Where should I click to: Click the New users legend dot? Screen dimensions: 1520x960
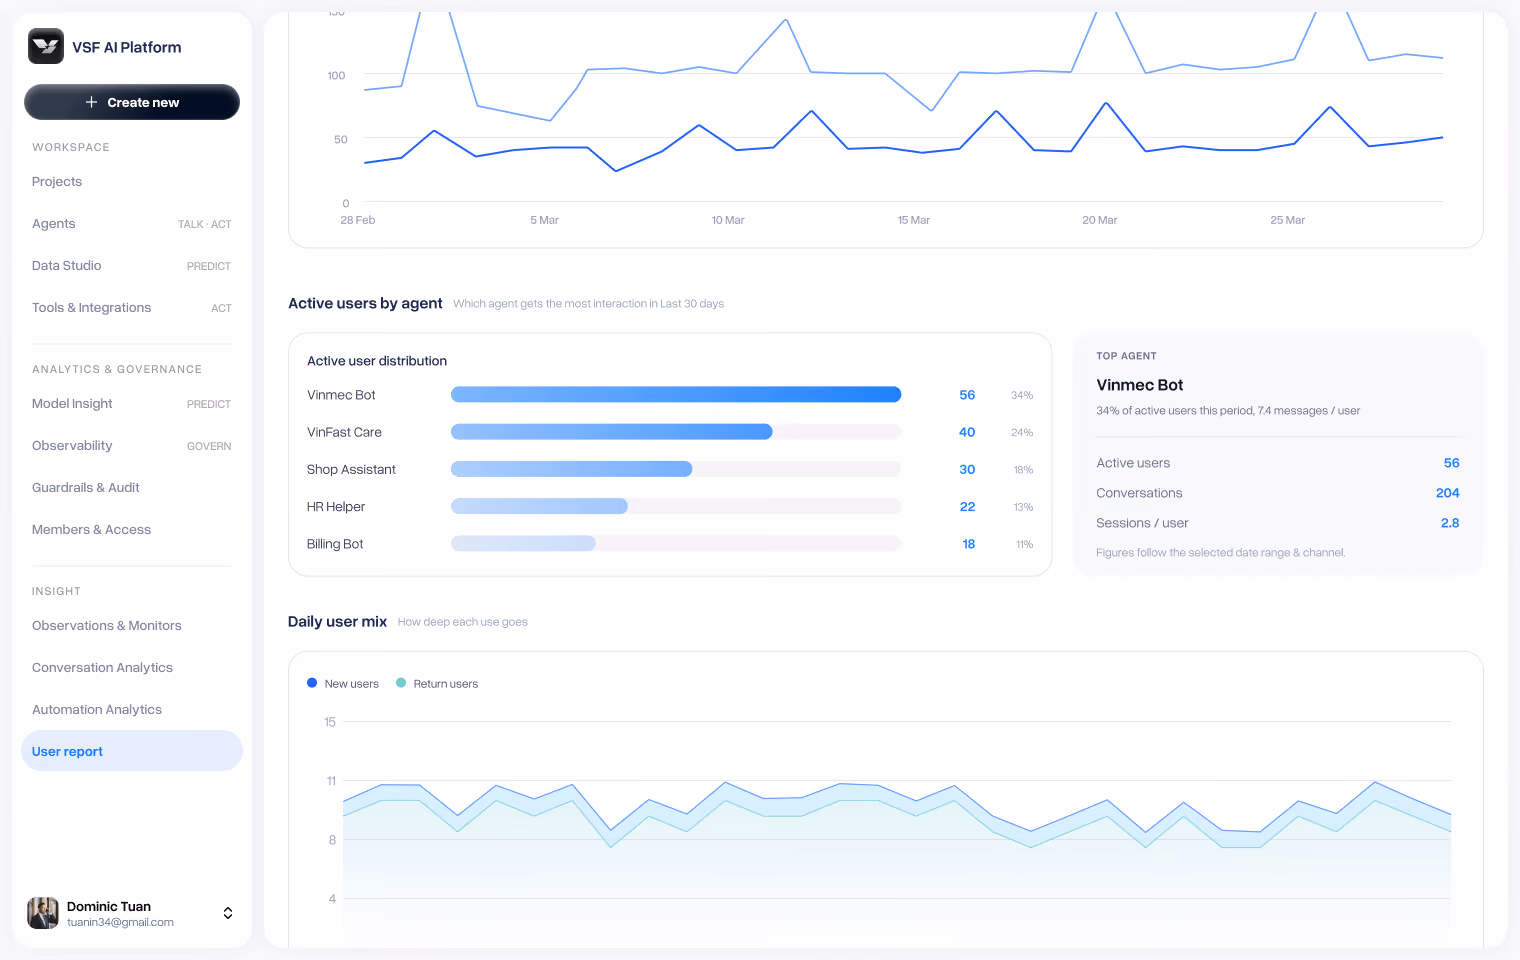coord(312,683)
